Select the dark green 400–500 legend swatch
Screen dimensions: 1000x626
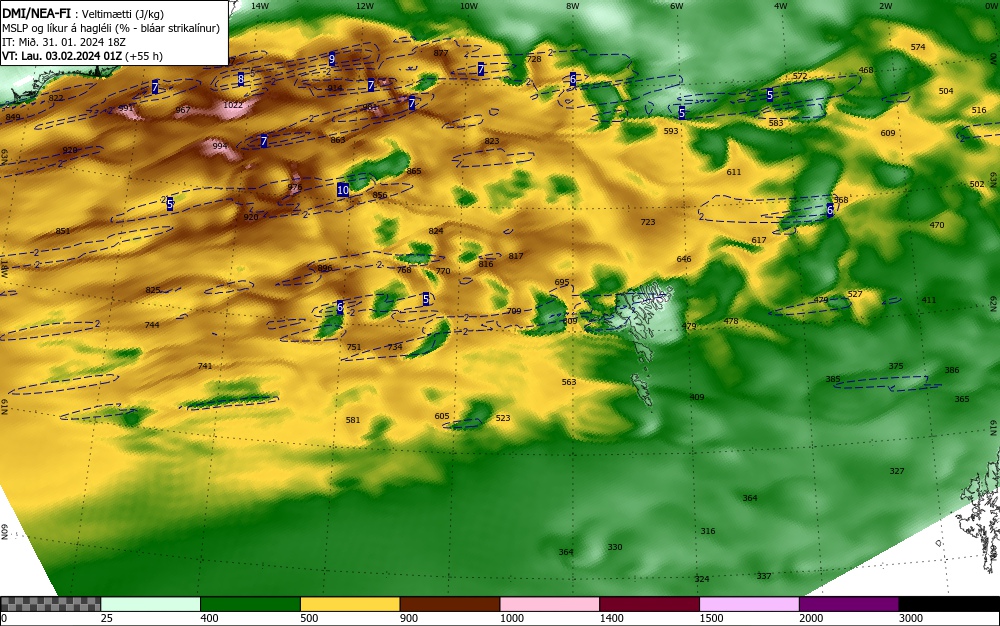(x=250, y=604)
